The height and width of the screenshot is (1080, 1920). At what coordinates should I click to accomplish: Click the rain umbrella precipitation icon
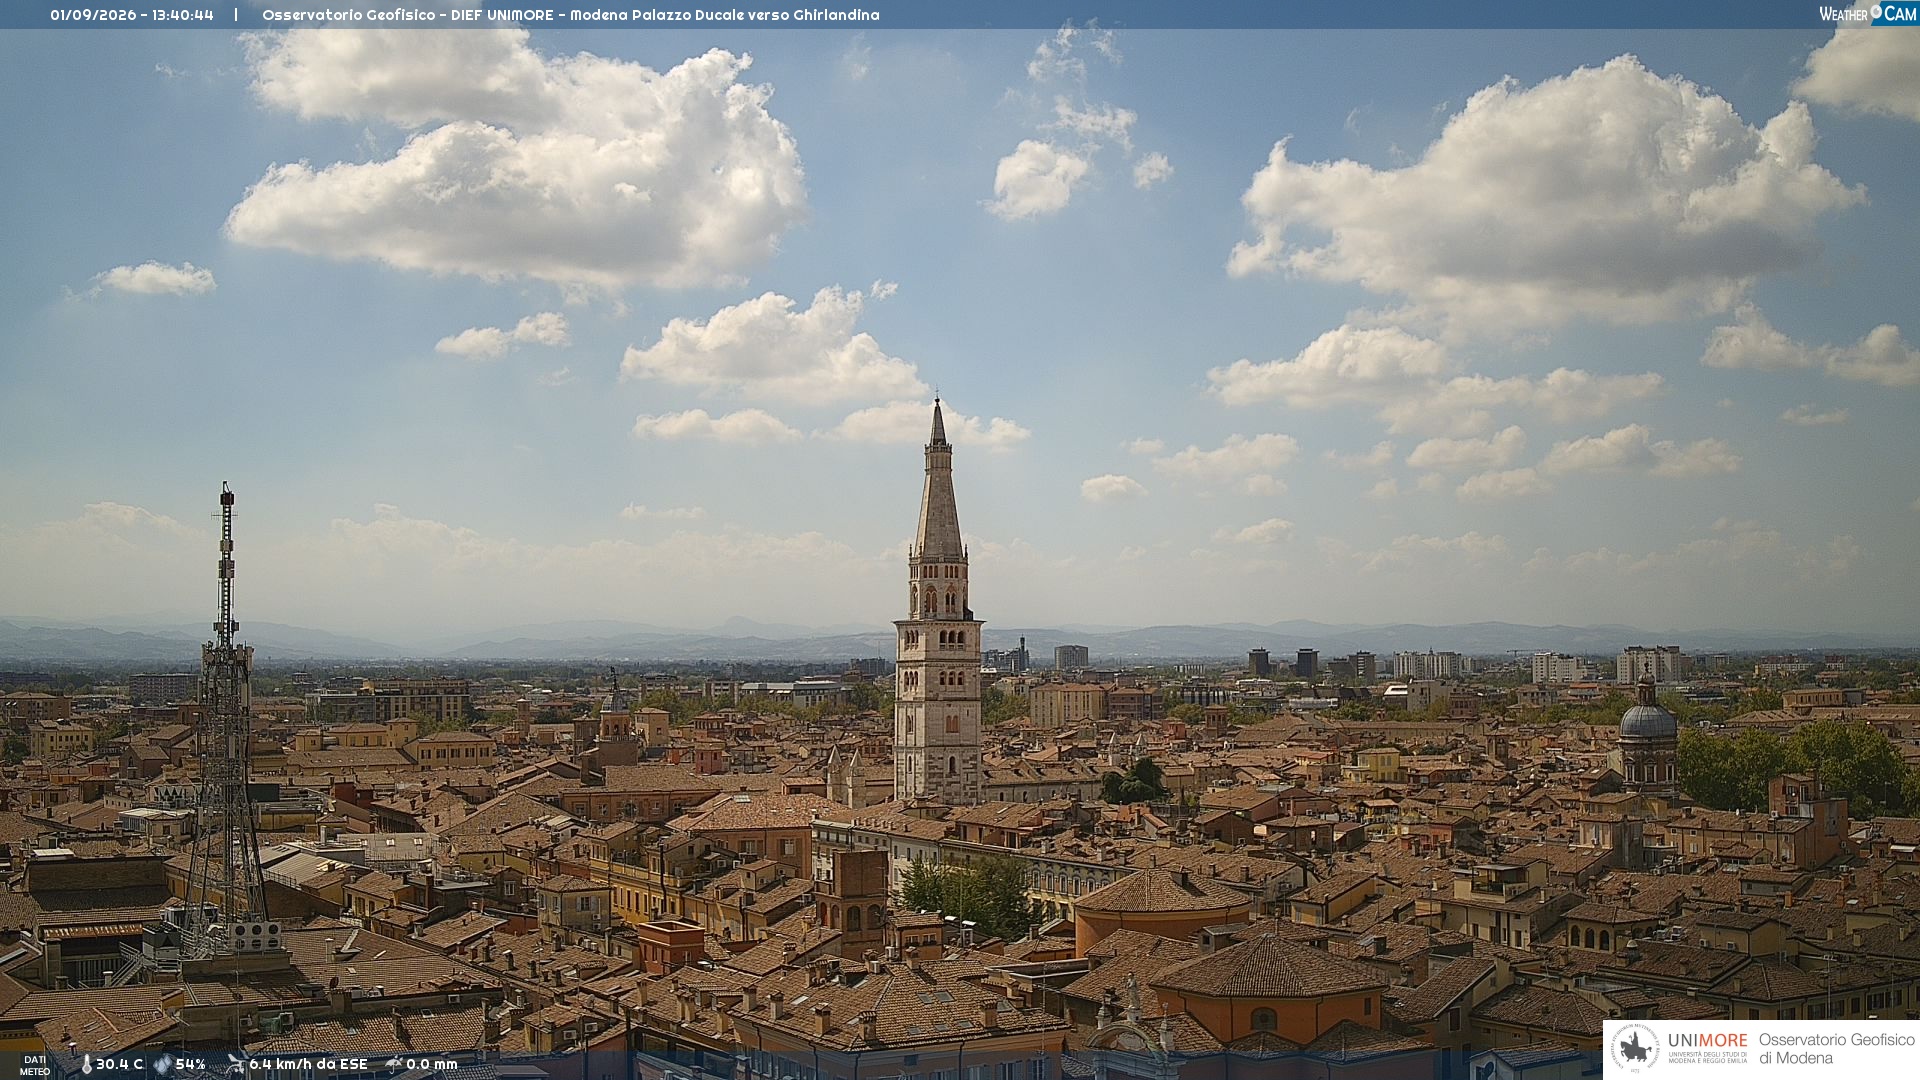pos(394,1064)
